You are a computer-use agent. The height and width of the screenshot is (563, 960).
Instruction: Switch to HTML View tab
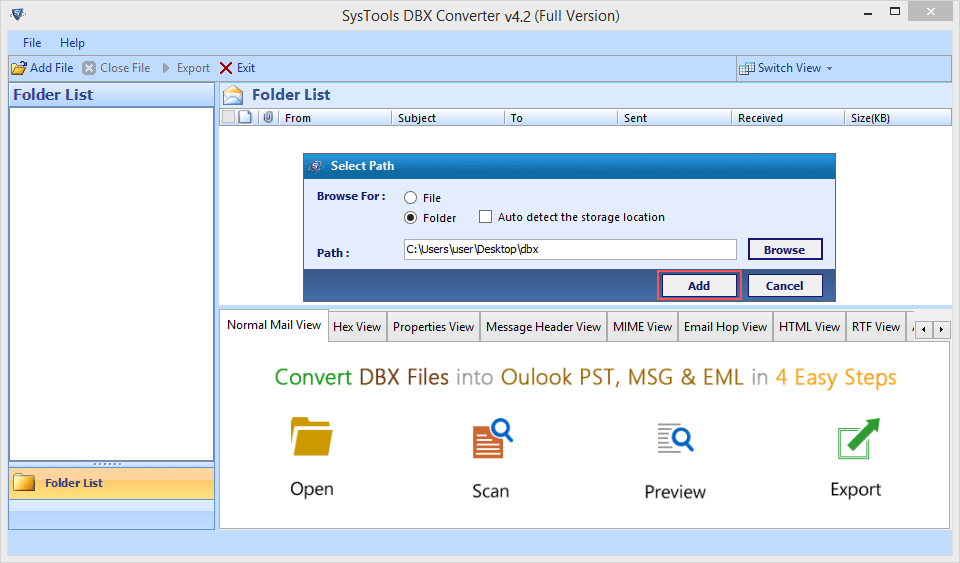[x=809, y=327]
